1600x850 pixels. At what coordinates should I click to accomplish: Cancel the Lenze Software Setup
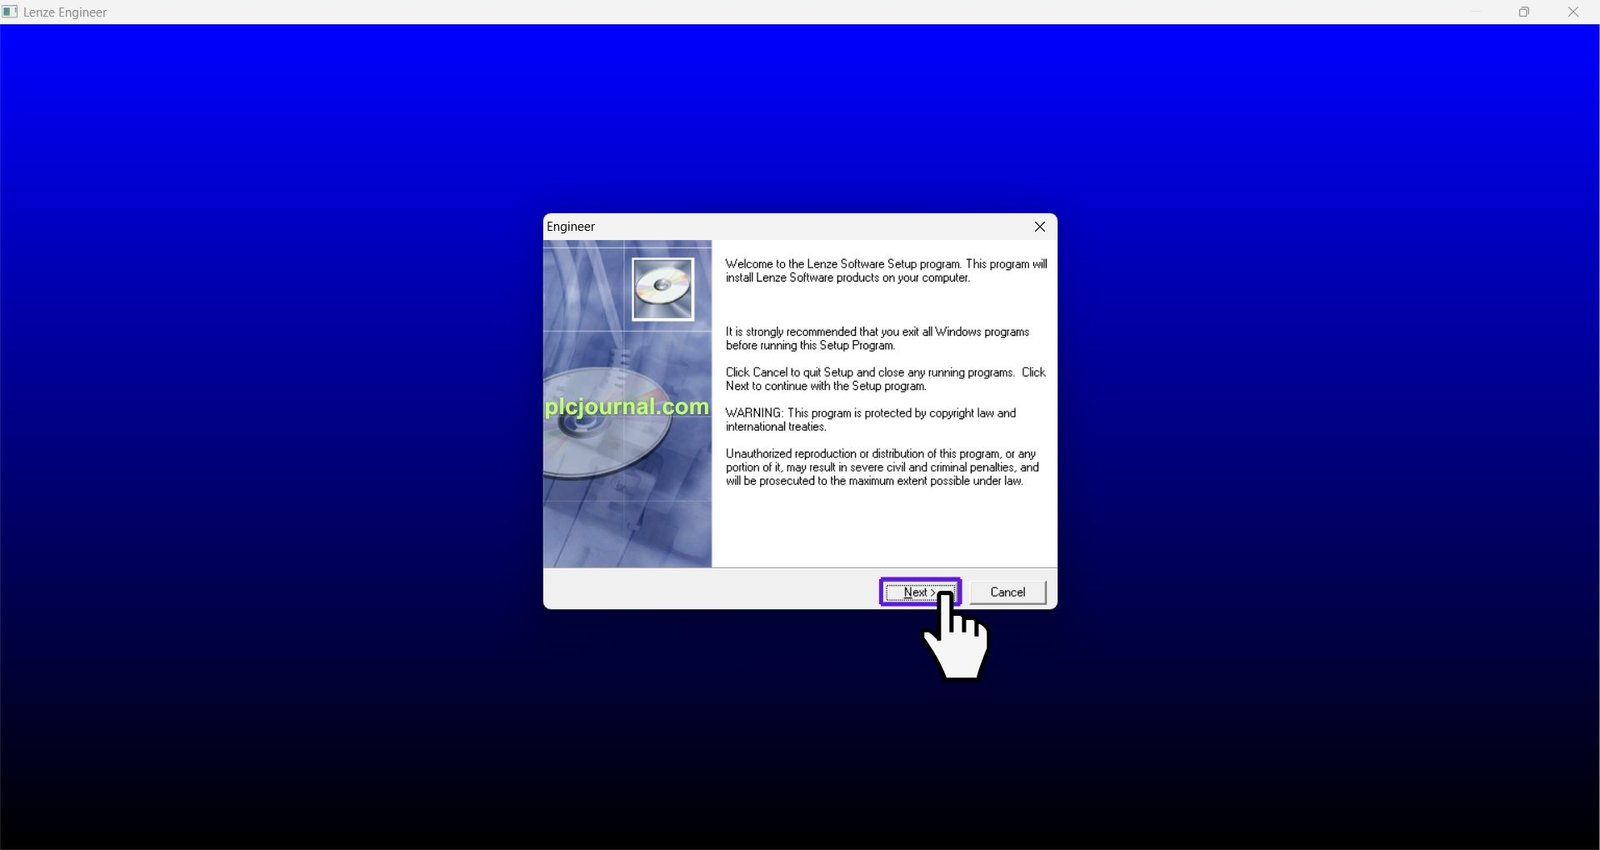pos(1007,592)
